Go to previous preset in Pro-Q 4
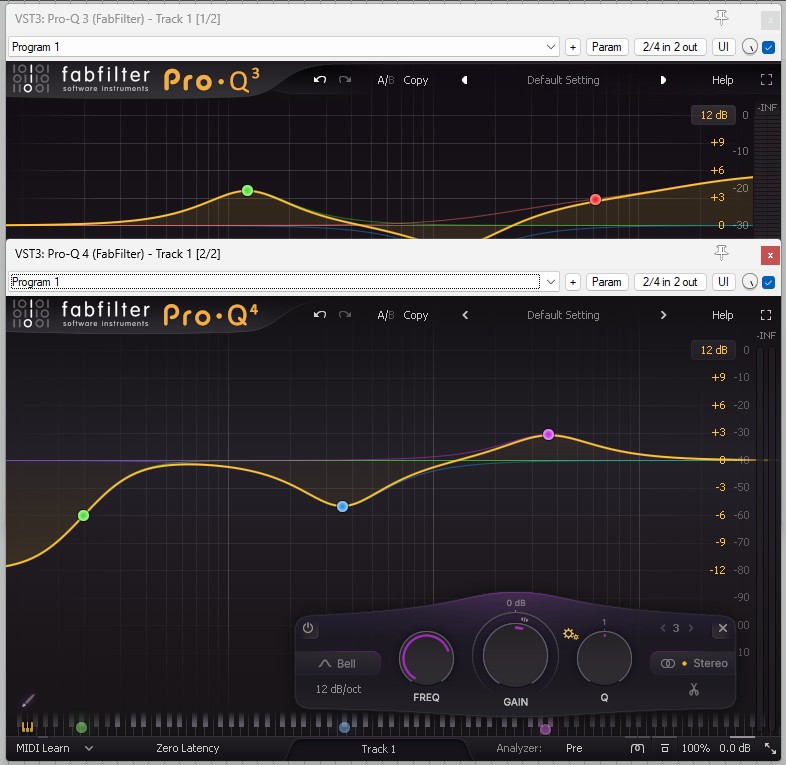The height and width of the screenshot is (765, 786). [x=465, y=315]
